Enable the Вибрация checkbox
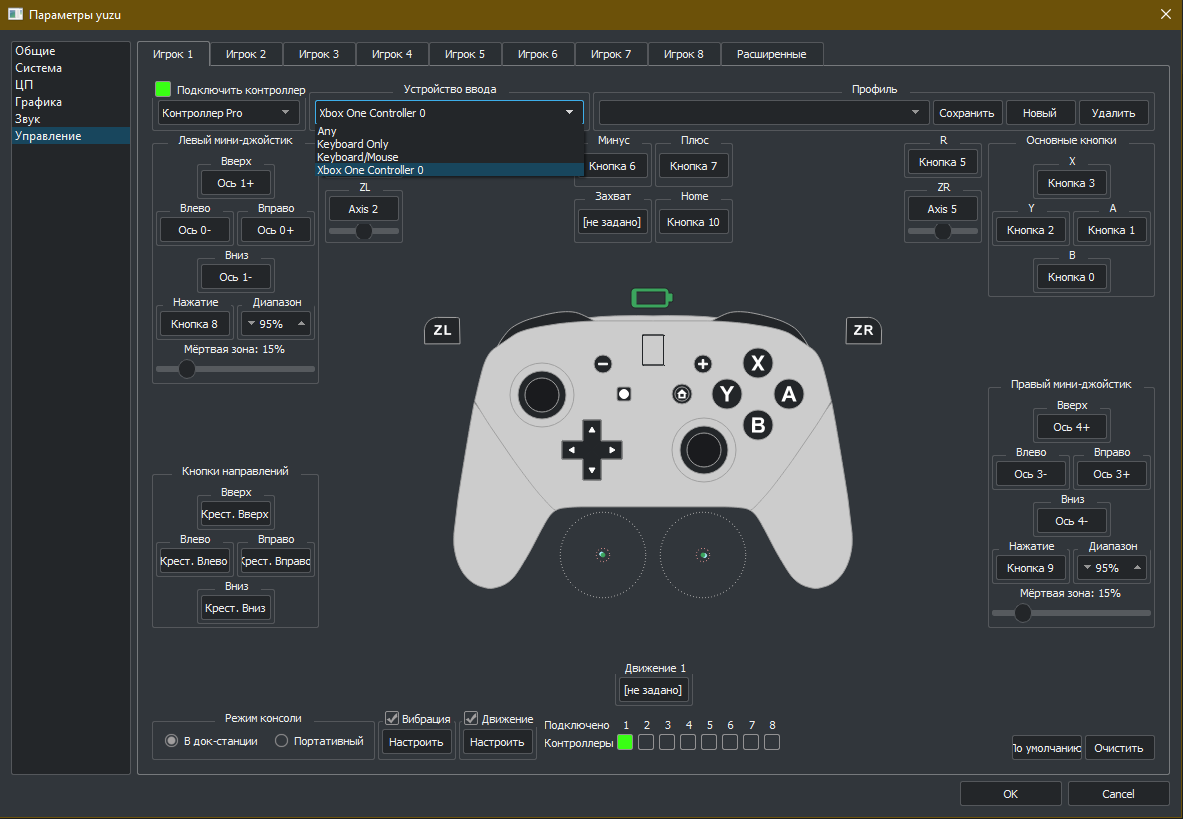Image resolution: width=1183 pixels, height=819 pixels. [x=392, y=718]
